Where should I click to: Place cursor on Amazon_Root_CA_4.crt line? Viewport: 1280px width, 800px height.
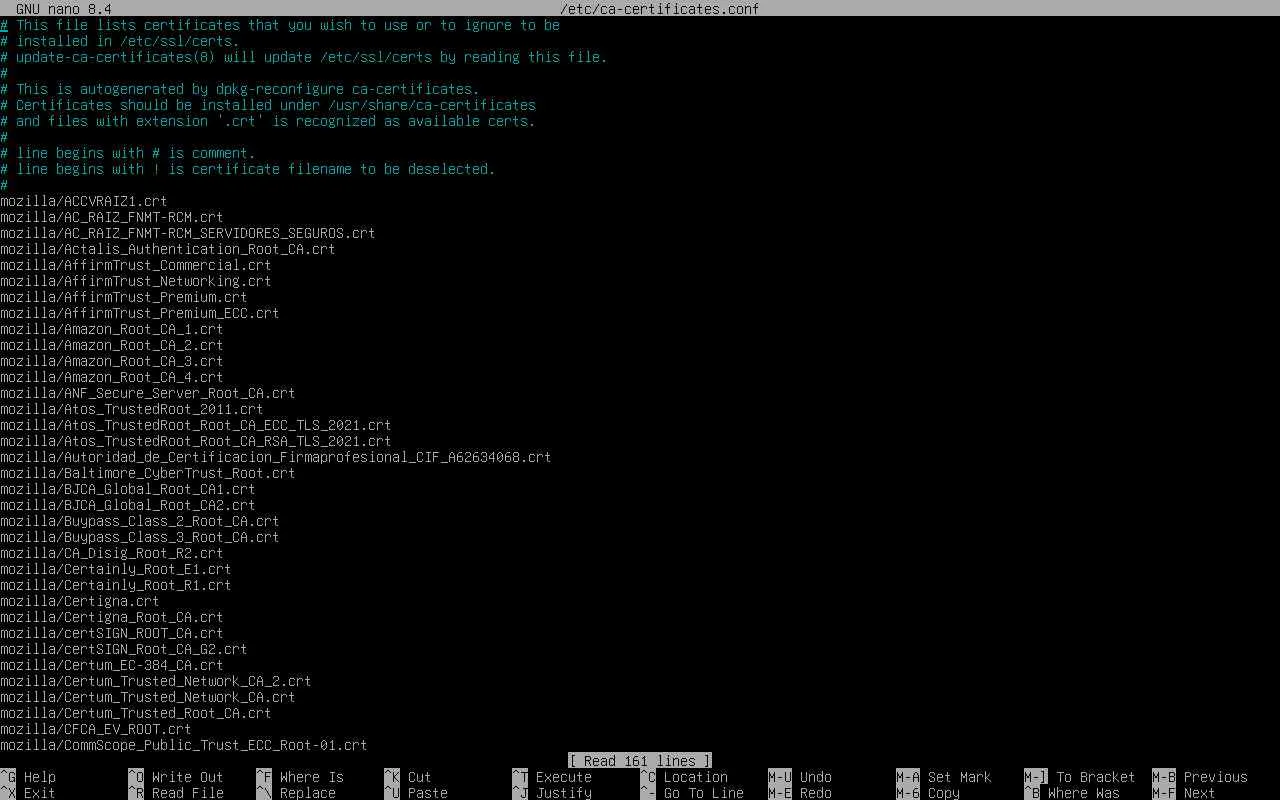(x=112, y=377)
